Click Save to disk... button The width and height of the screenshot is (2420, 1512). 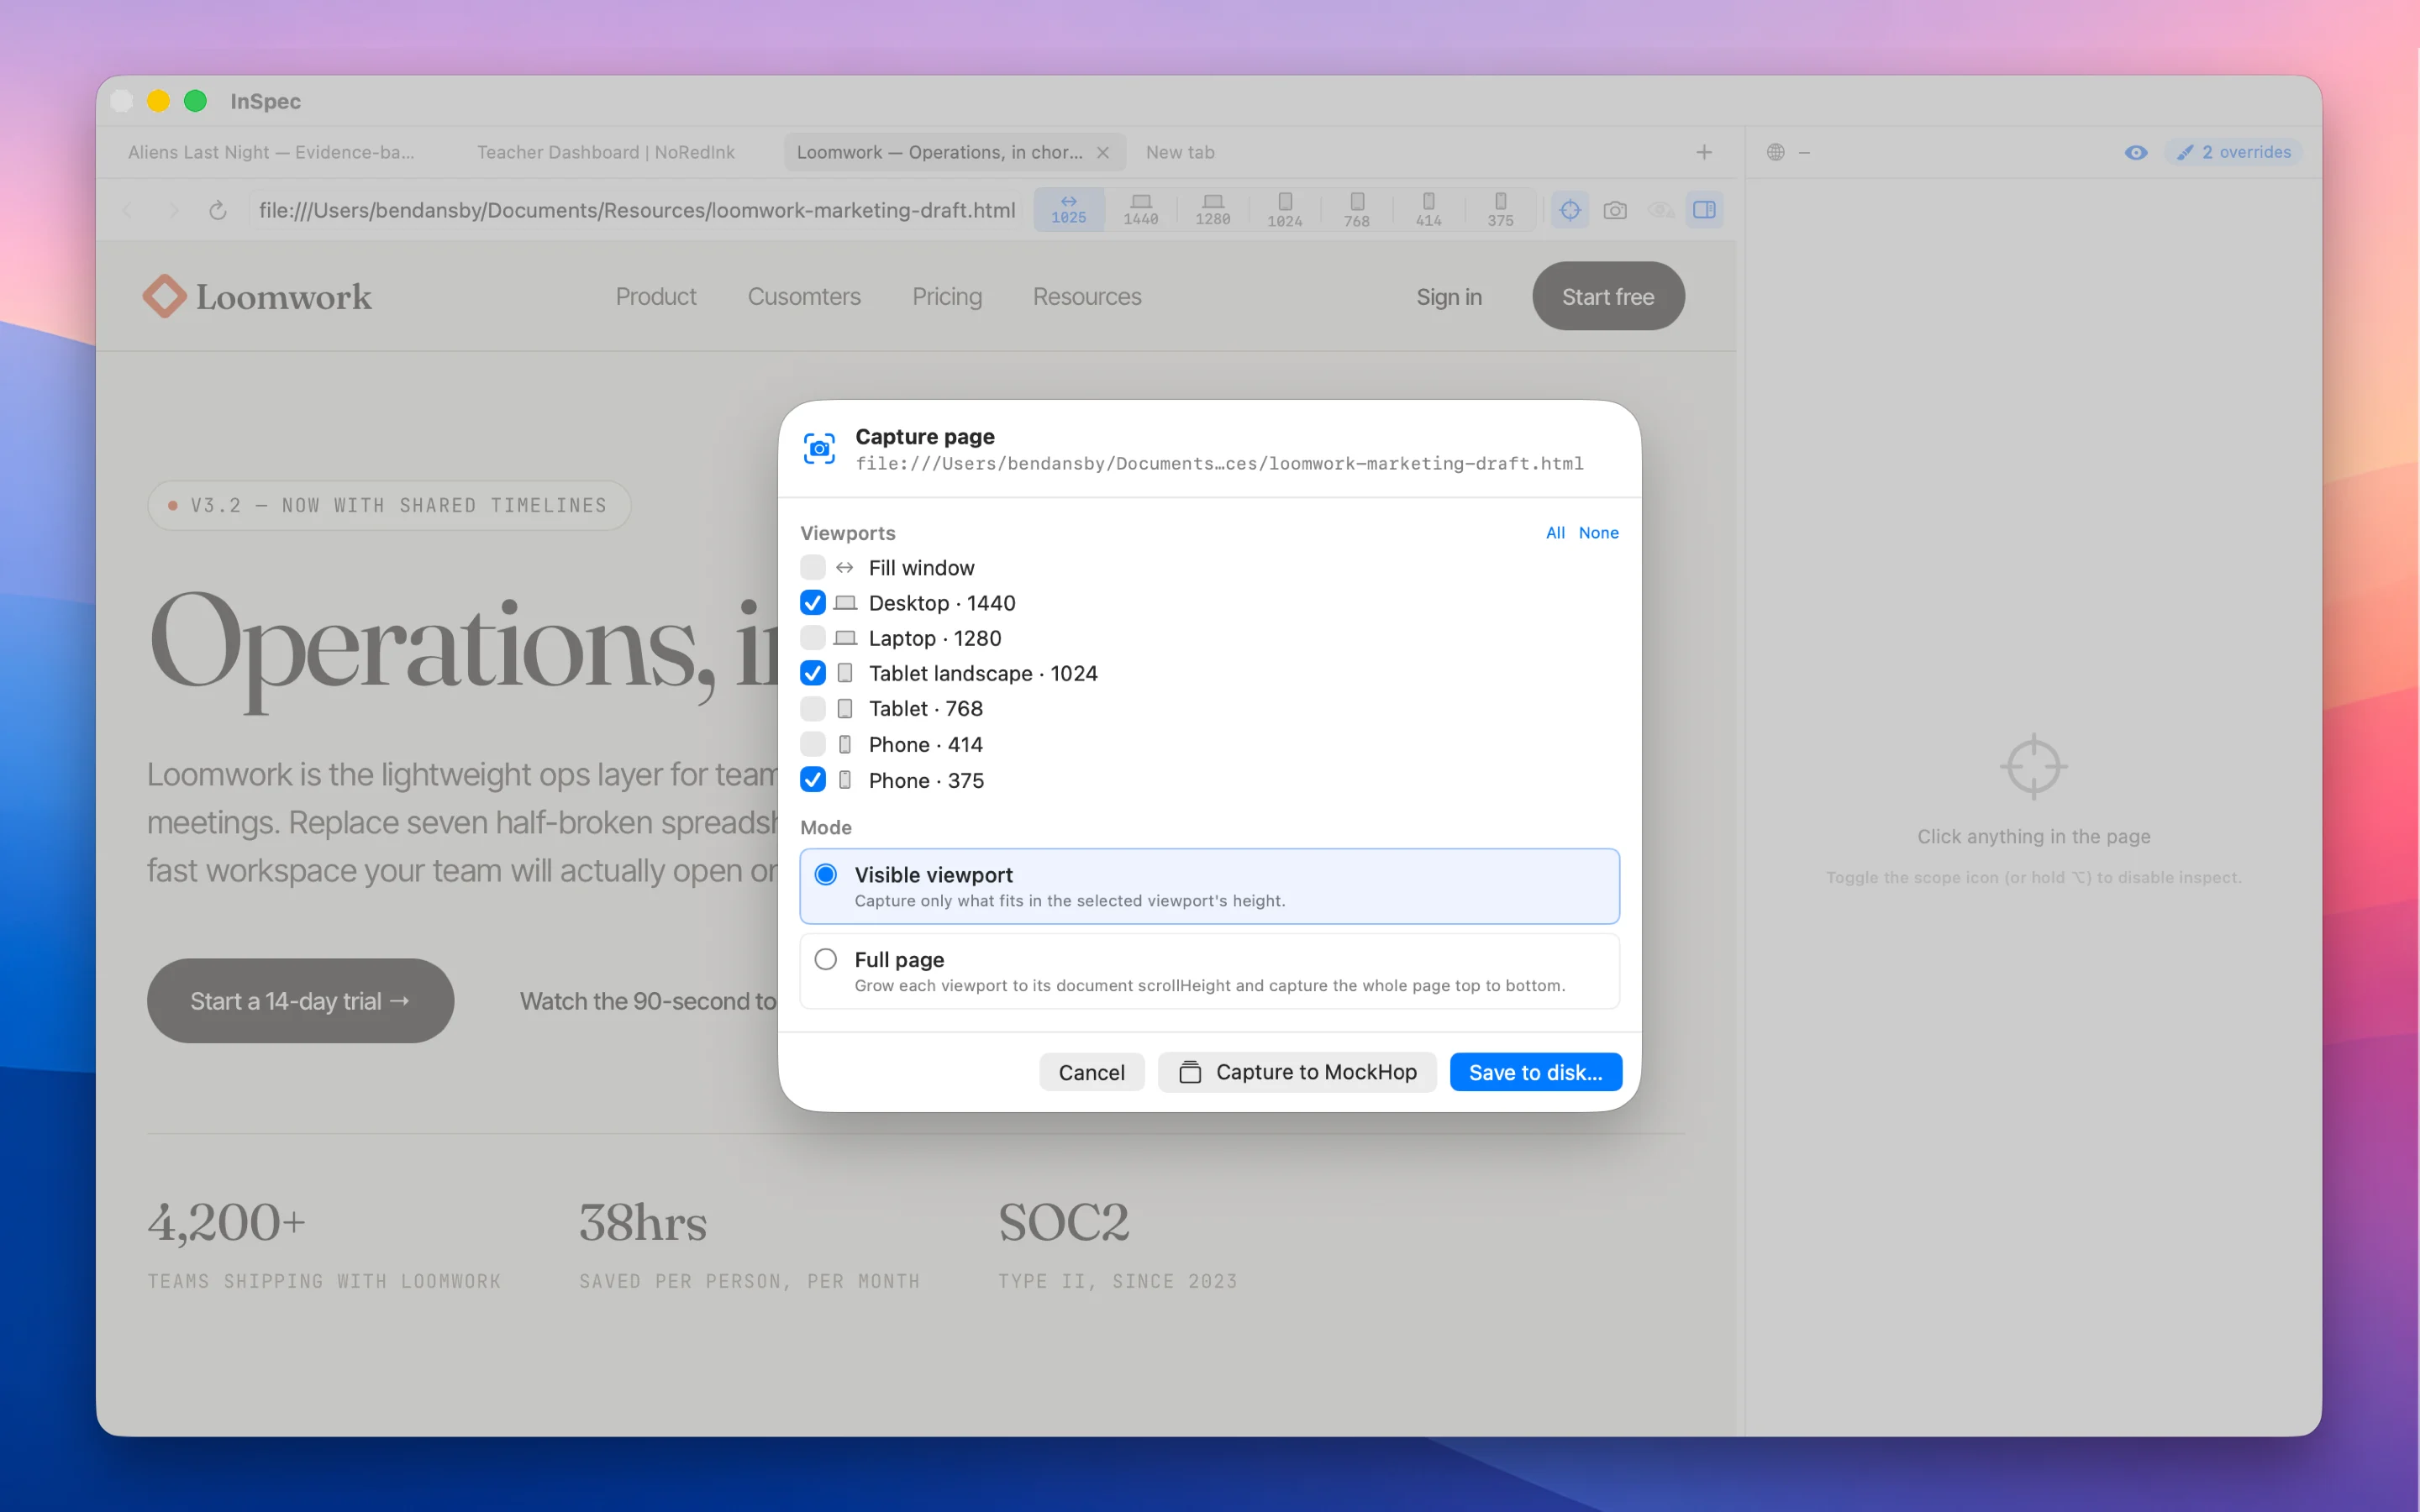(1535, 1072)
